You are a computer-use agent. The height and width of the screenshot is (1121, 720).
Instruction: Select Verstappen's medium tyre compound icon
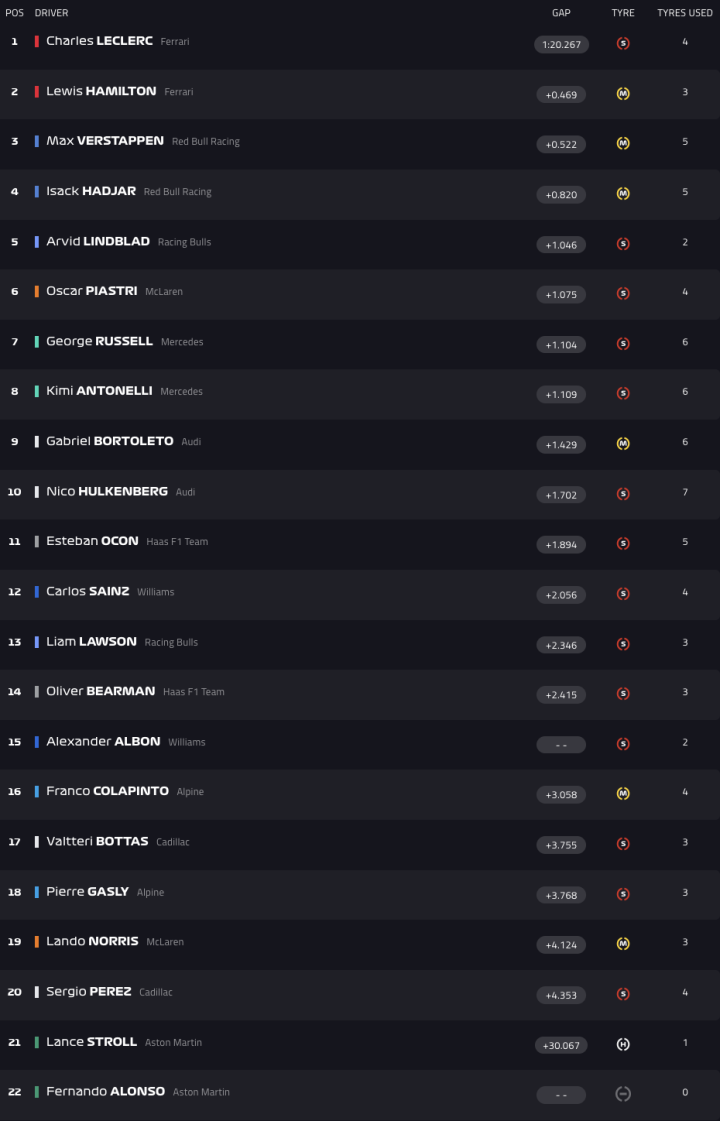pos(623,144)
